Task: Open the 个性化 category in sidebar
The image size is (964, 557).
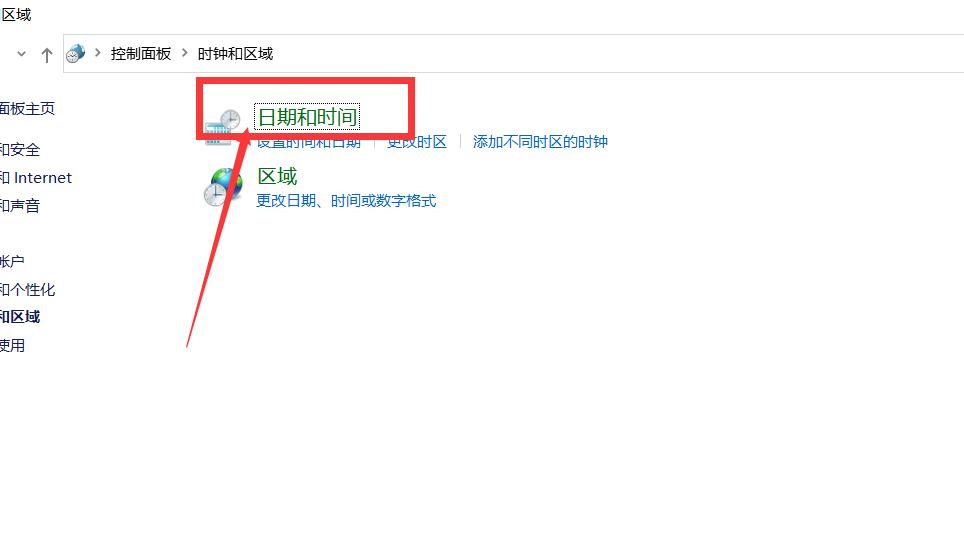Action: click(x=28, y=290)
